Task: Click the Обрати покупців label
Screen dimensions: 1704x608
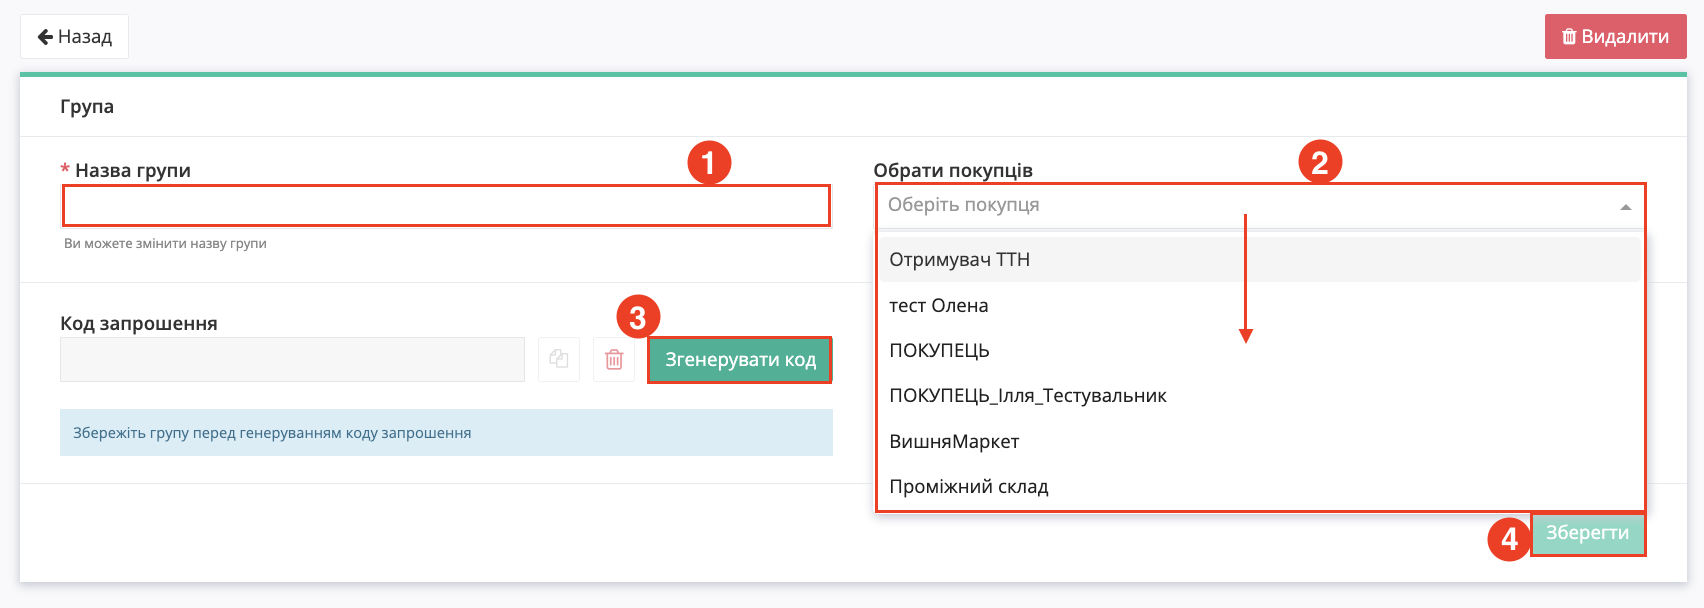Action: (x=953, y=171)
